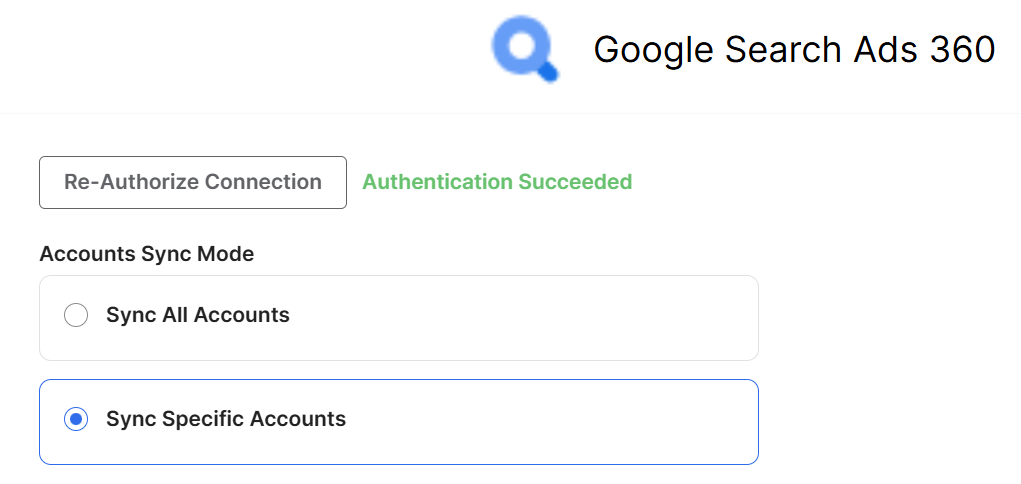Click the Sync All Accounts label text
Viewport: 1021px width, 484px height.
pyautogui.click(x=198, y=316)
